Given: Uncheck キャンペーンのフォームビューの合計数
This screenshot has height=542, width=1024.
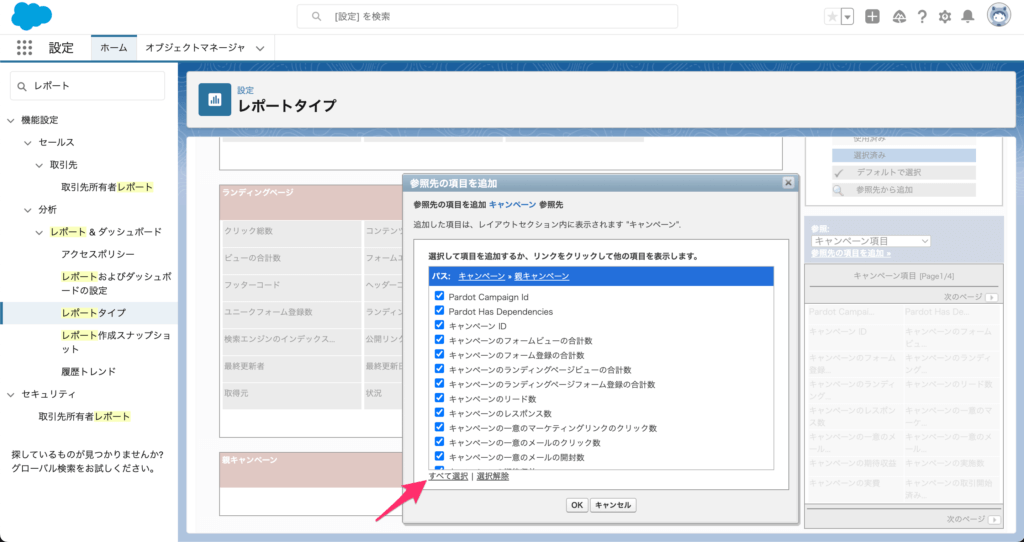Looking at the screenshot, I should coord(440,340).
